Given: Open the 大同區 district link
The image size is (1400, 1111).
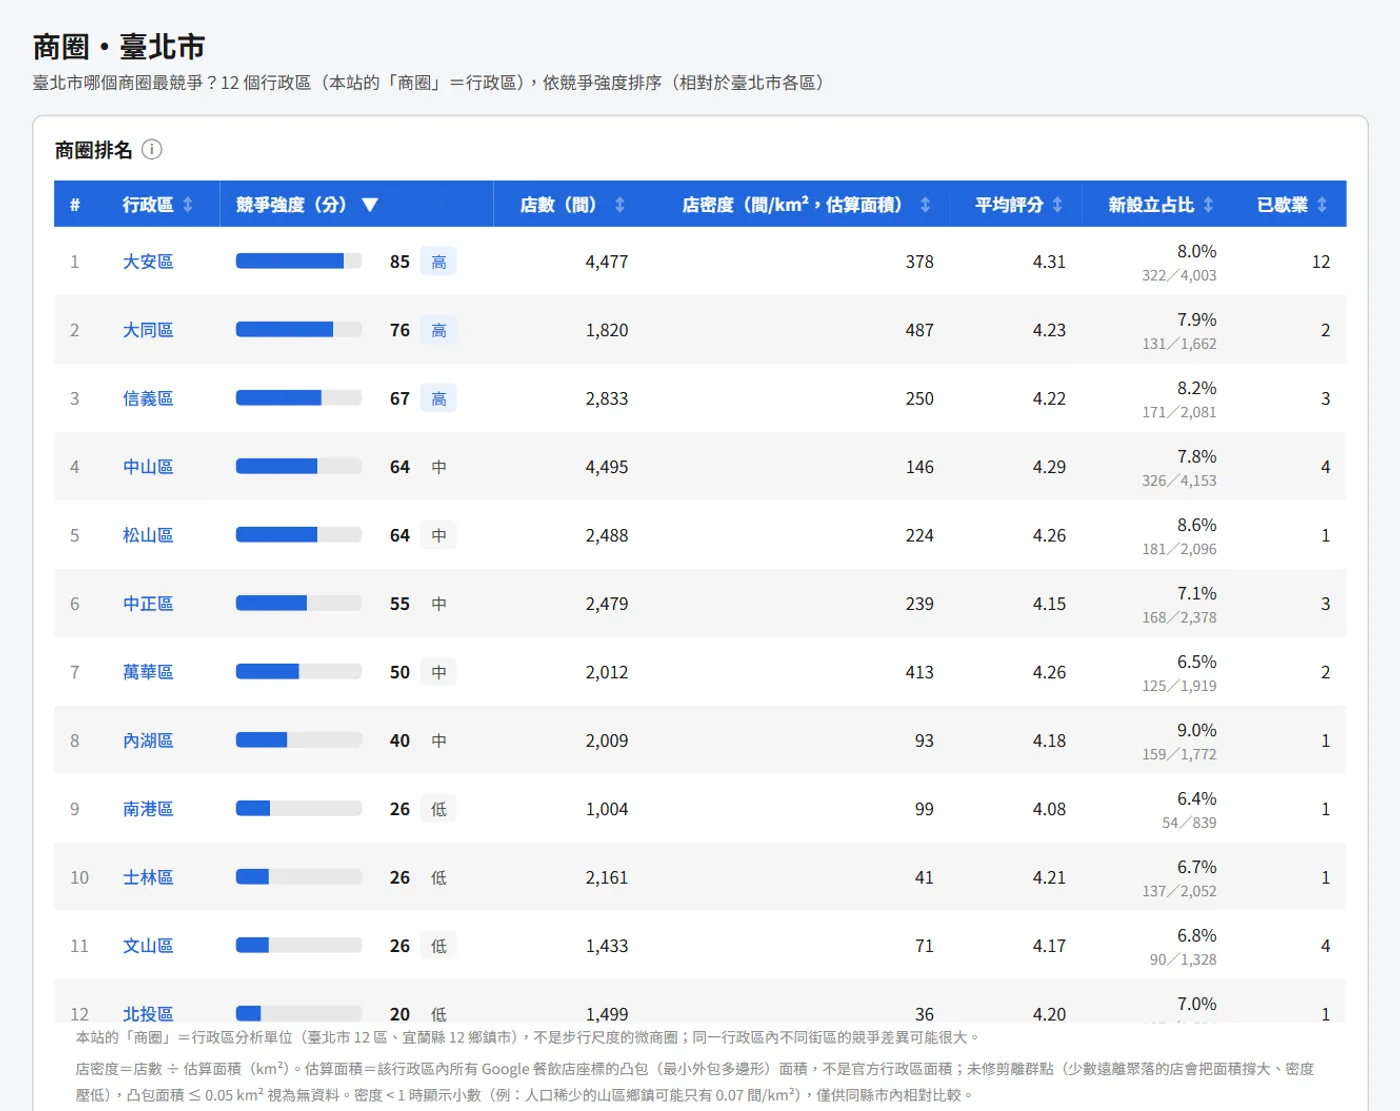Looking at the screenshot, I should 148,330.
